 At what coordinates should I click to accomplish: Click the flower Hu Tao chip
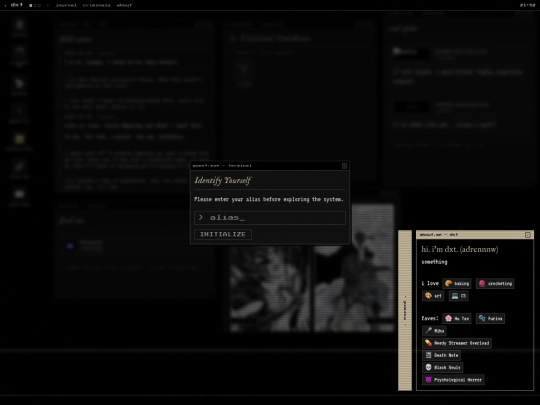tap(457, 319)
